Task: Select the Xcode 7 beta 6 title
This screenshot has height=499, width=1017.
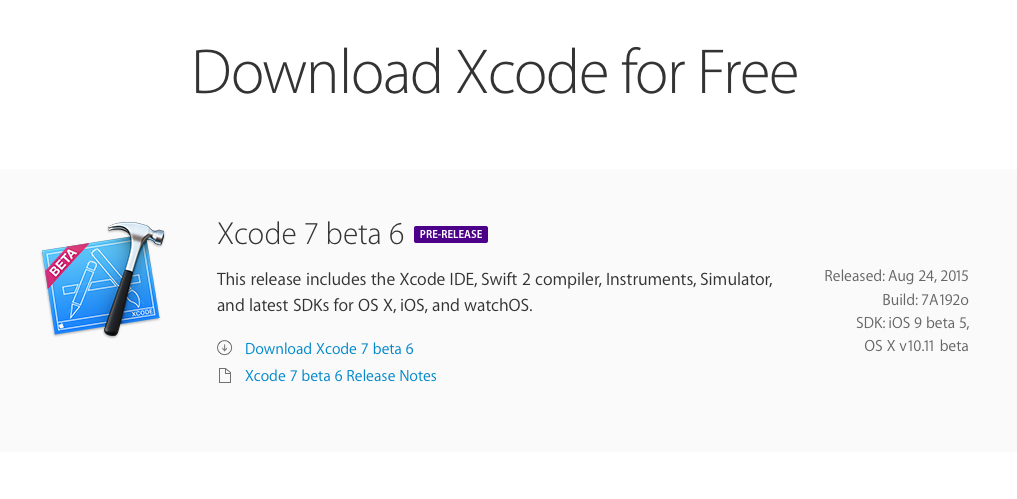Action: click(310, 235)
